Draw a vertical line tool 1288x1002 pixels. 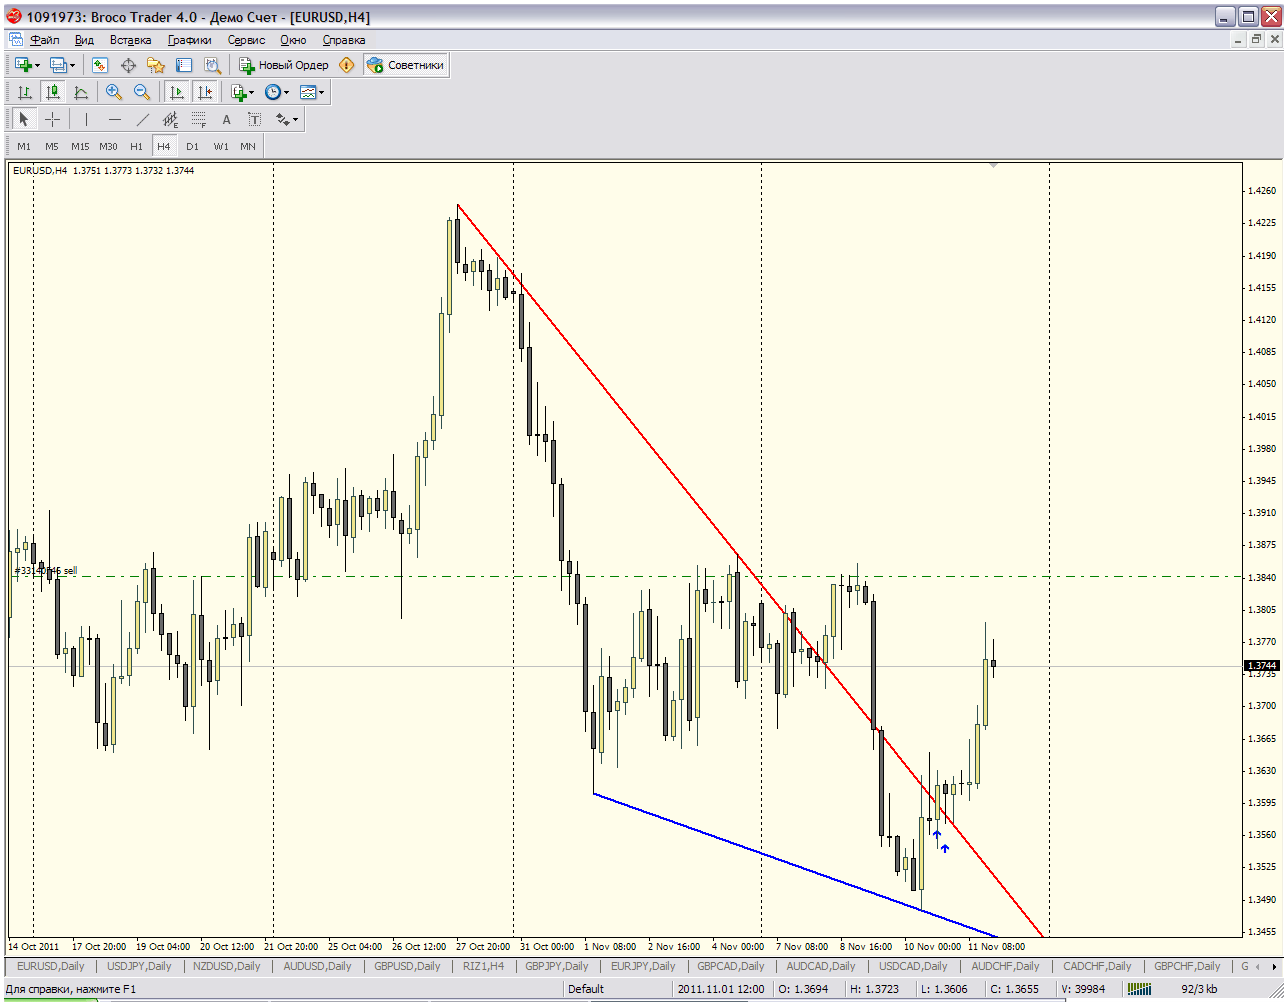coord(86,119)
